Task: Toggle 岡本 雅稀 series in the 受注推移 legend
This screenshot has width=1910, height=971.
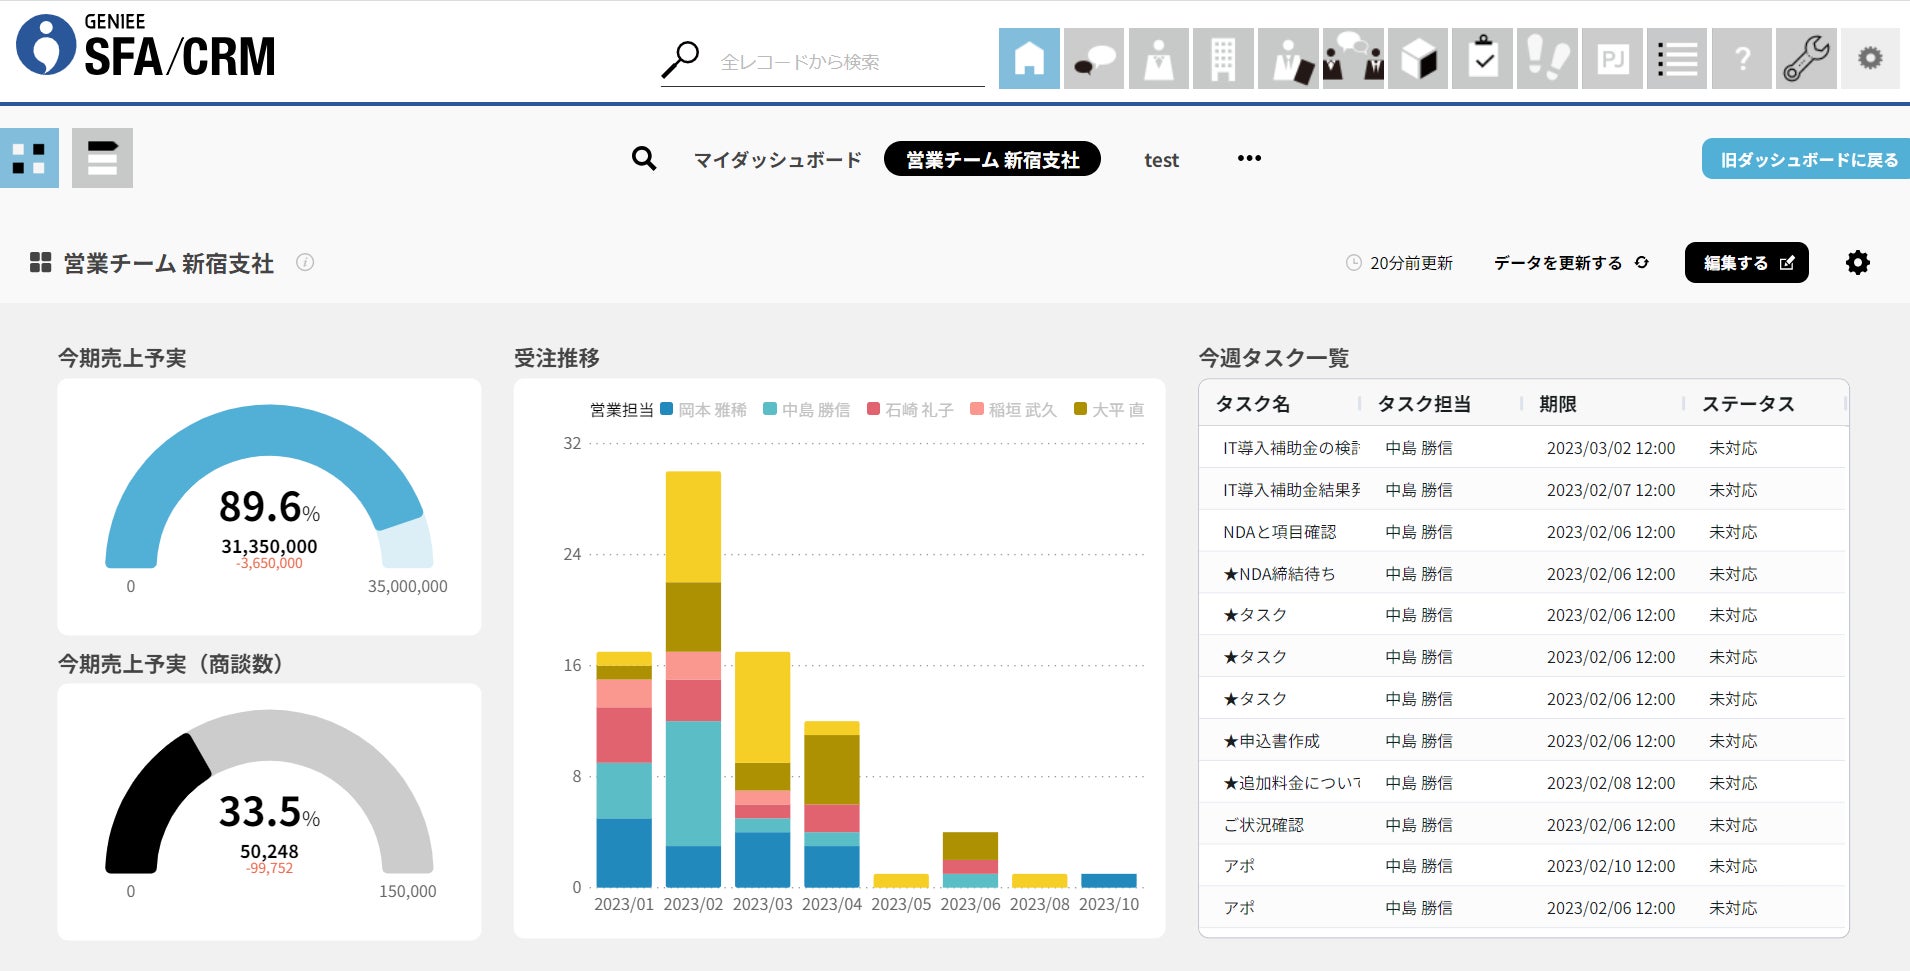Action: (x=707, y=409)
